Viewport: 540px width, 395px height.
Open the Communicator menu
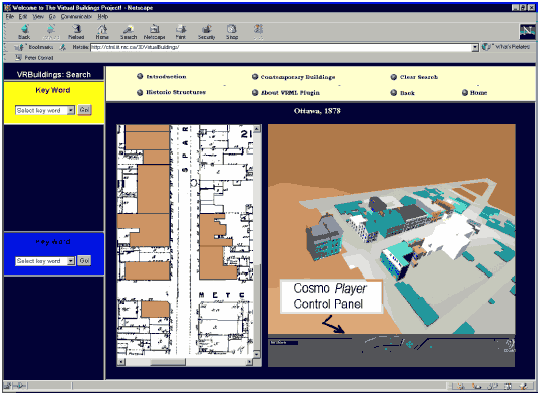pos(76,17)
